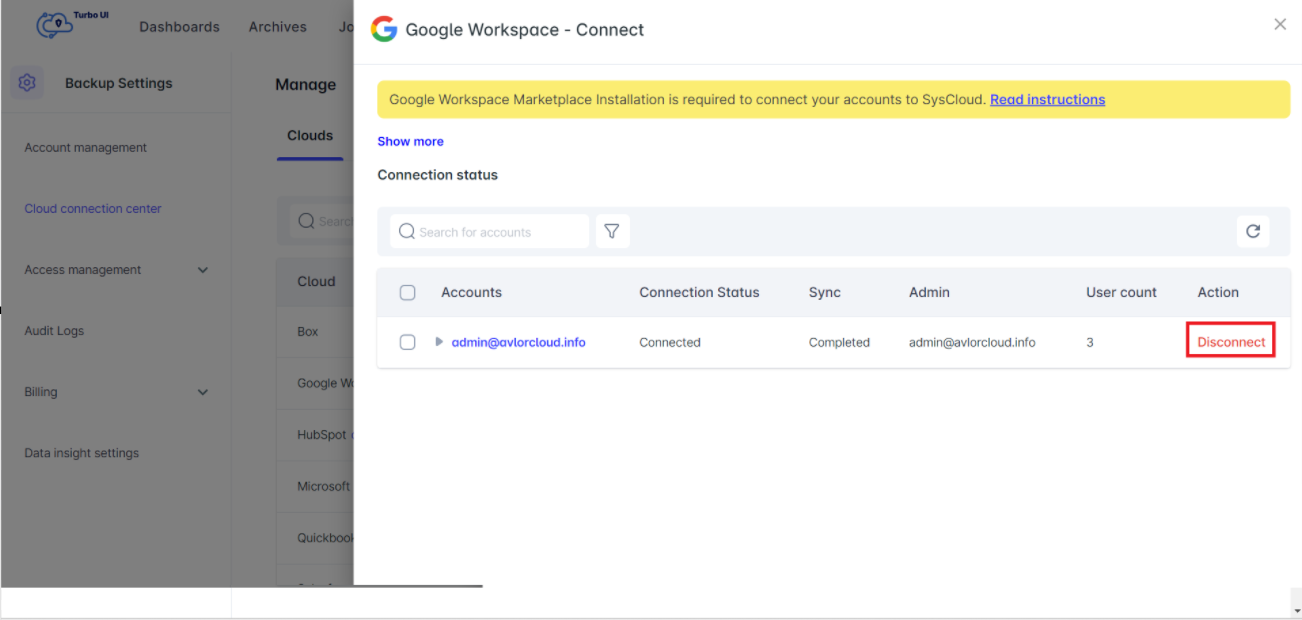Image resolution: width=1302 pixels, height=620 pixels.
Task: Open the Read instructions link
Action: (1047, 99)
